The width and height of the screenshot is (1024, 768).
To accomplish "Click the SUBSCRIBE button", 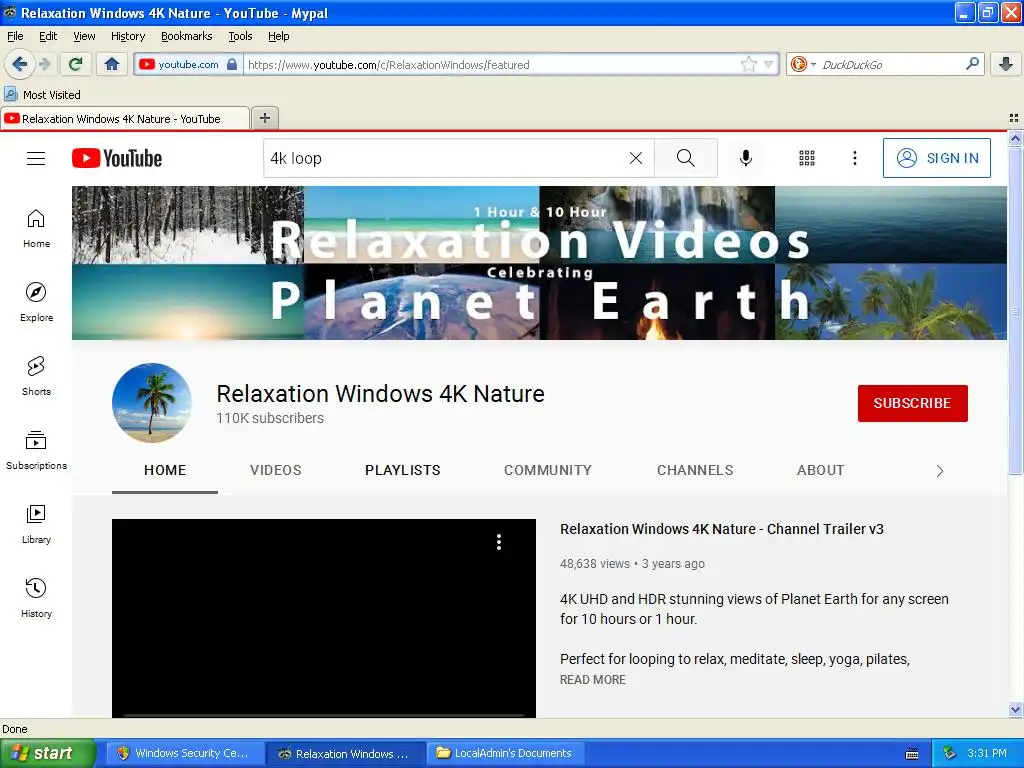I will coord(912,403).
